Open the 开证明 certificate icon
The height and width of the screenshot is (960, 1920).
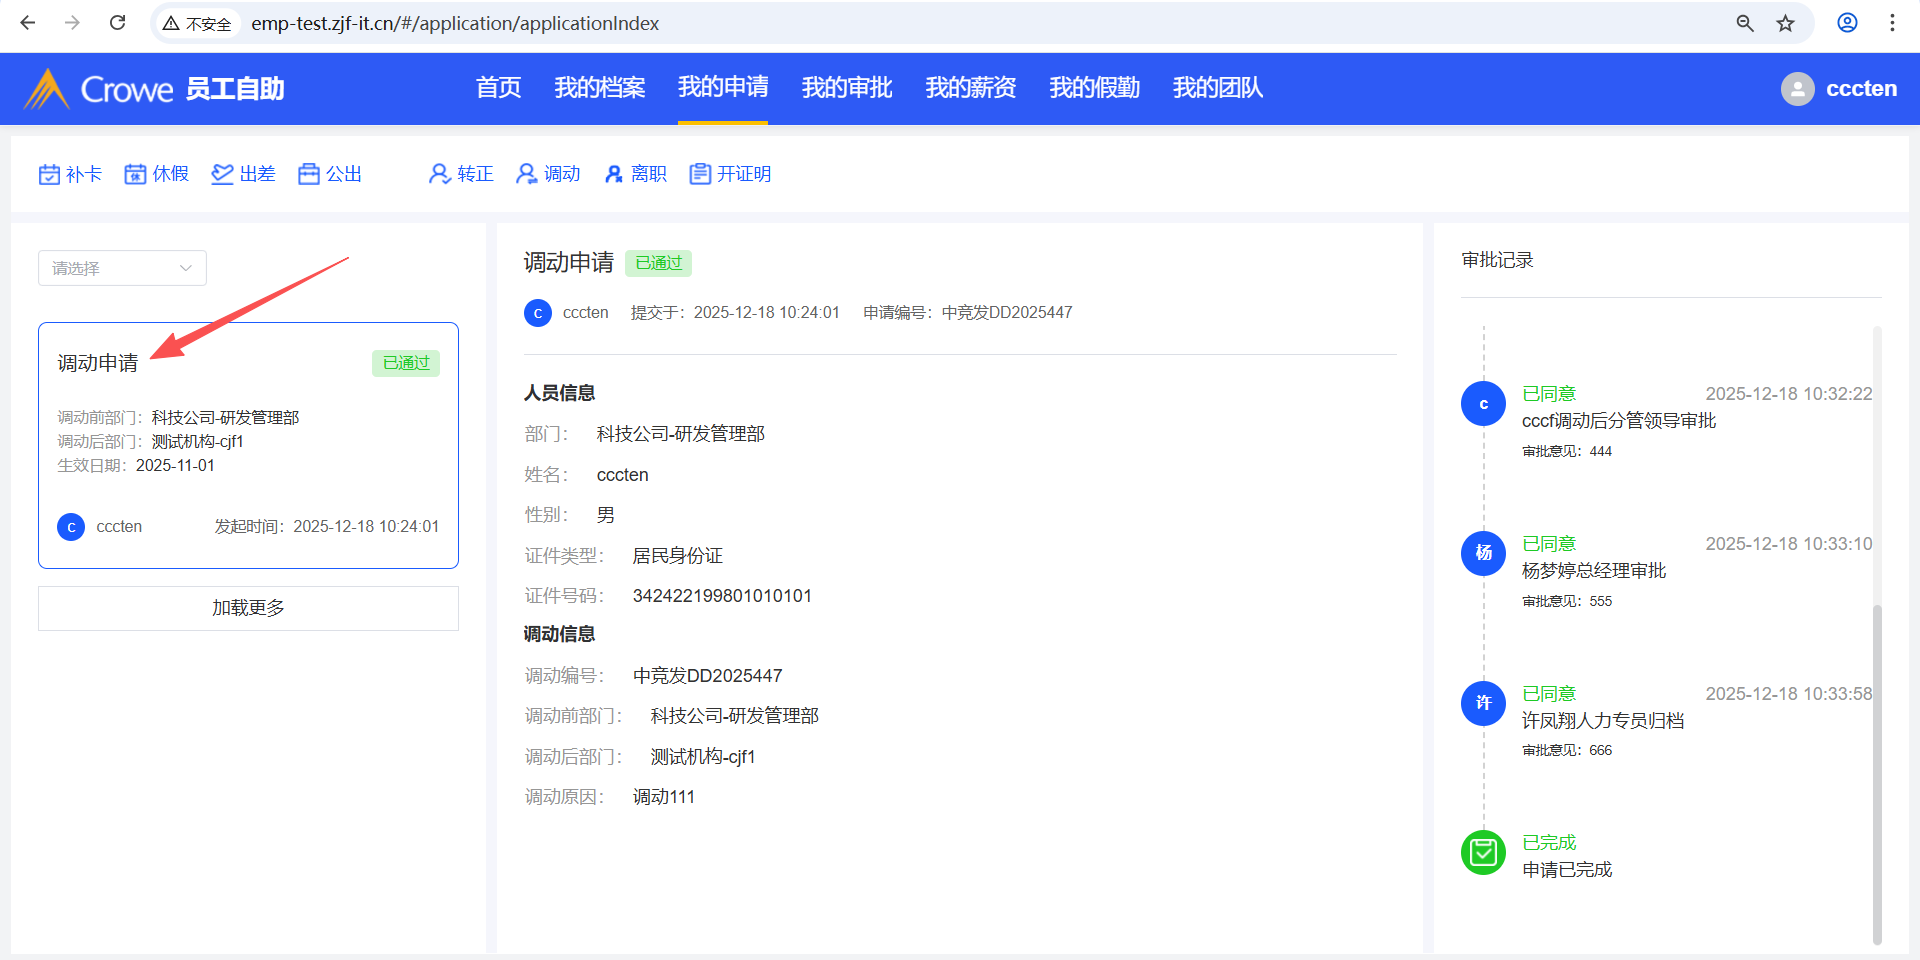tap(700, 175)
